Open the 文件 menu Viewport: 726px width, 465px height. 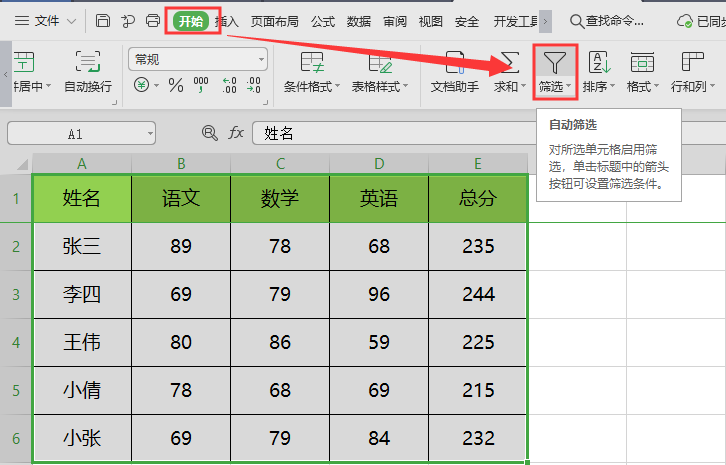tap(45, 21)
